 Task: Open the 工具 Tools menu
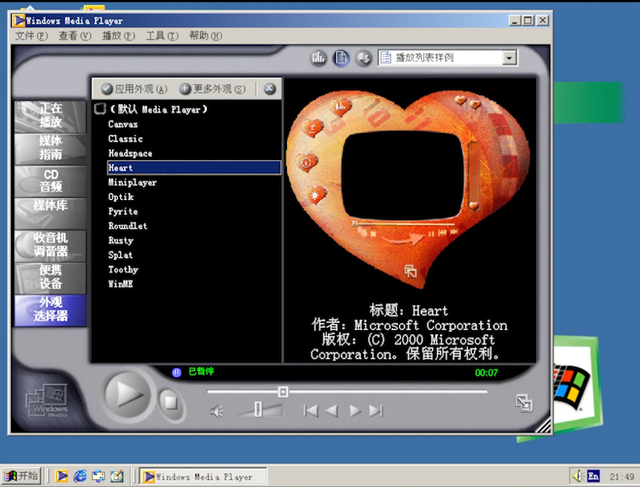[x=162, y=36]
